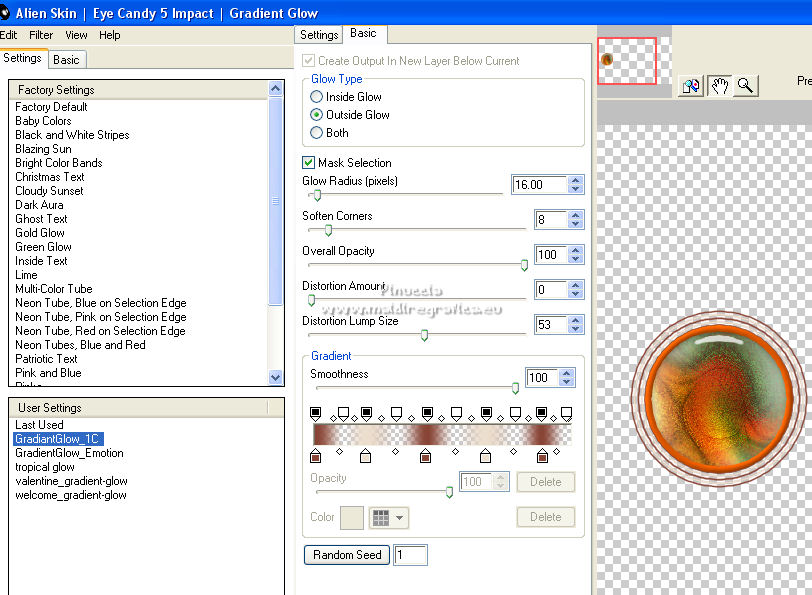Select Gold Glow preset
This screenshot has width=812, height=595.
[40, 233]
